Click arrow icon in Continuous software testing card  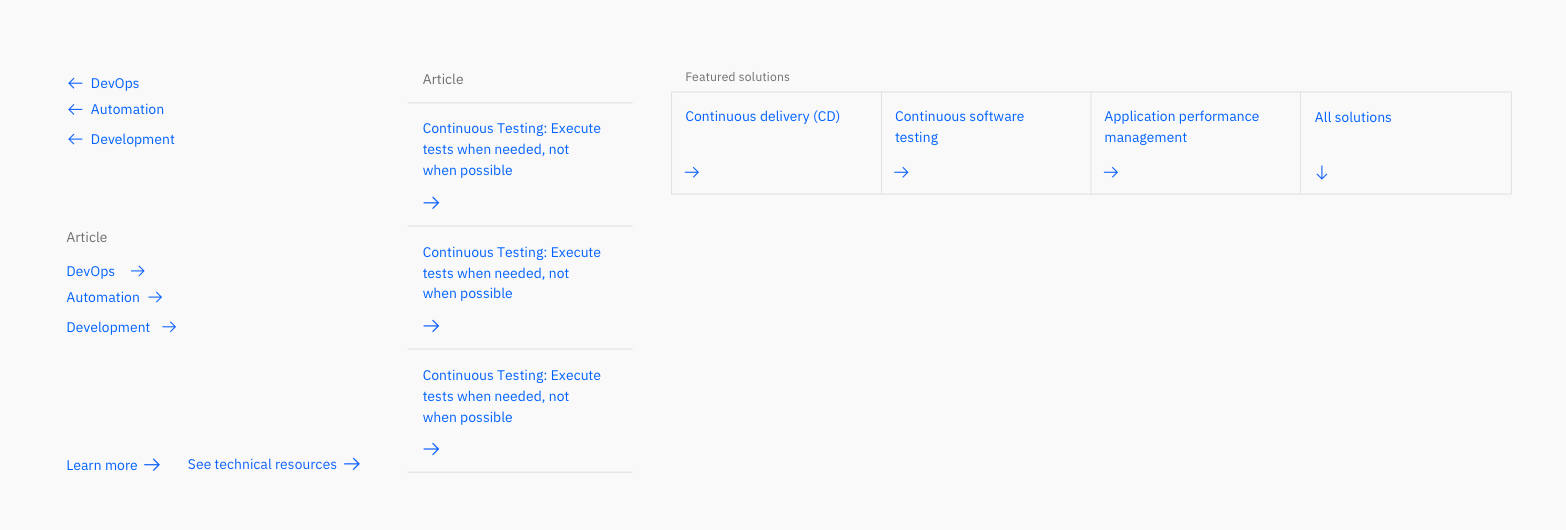click(901, 173)
